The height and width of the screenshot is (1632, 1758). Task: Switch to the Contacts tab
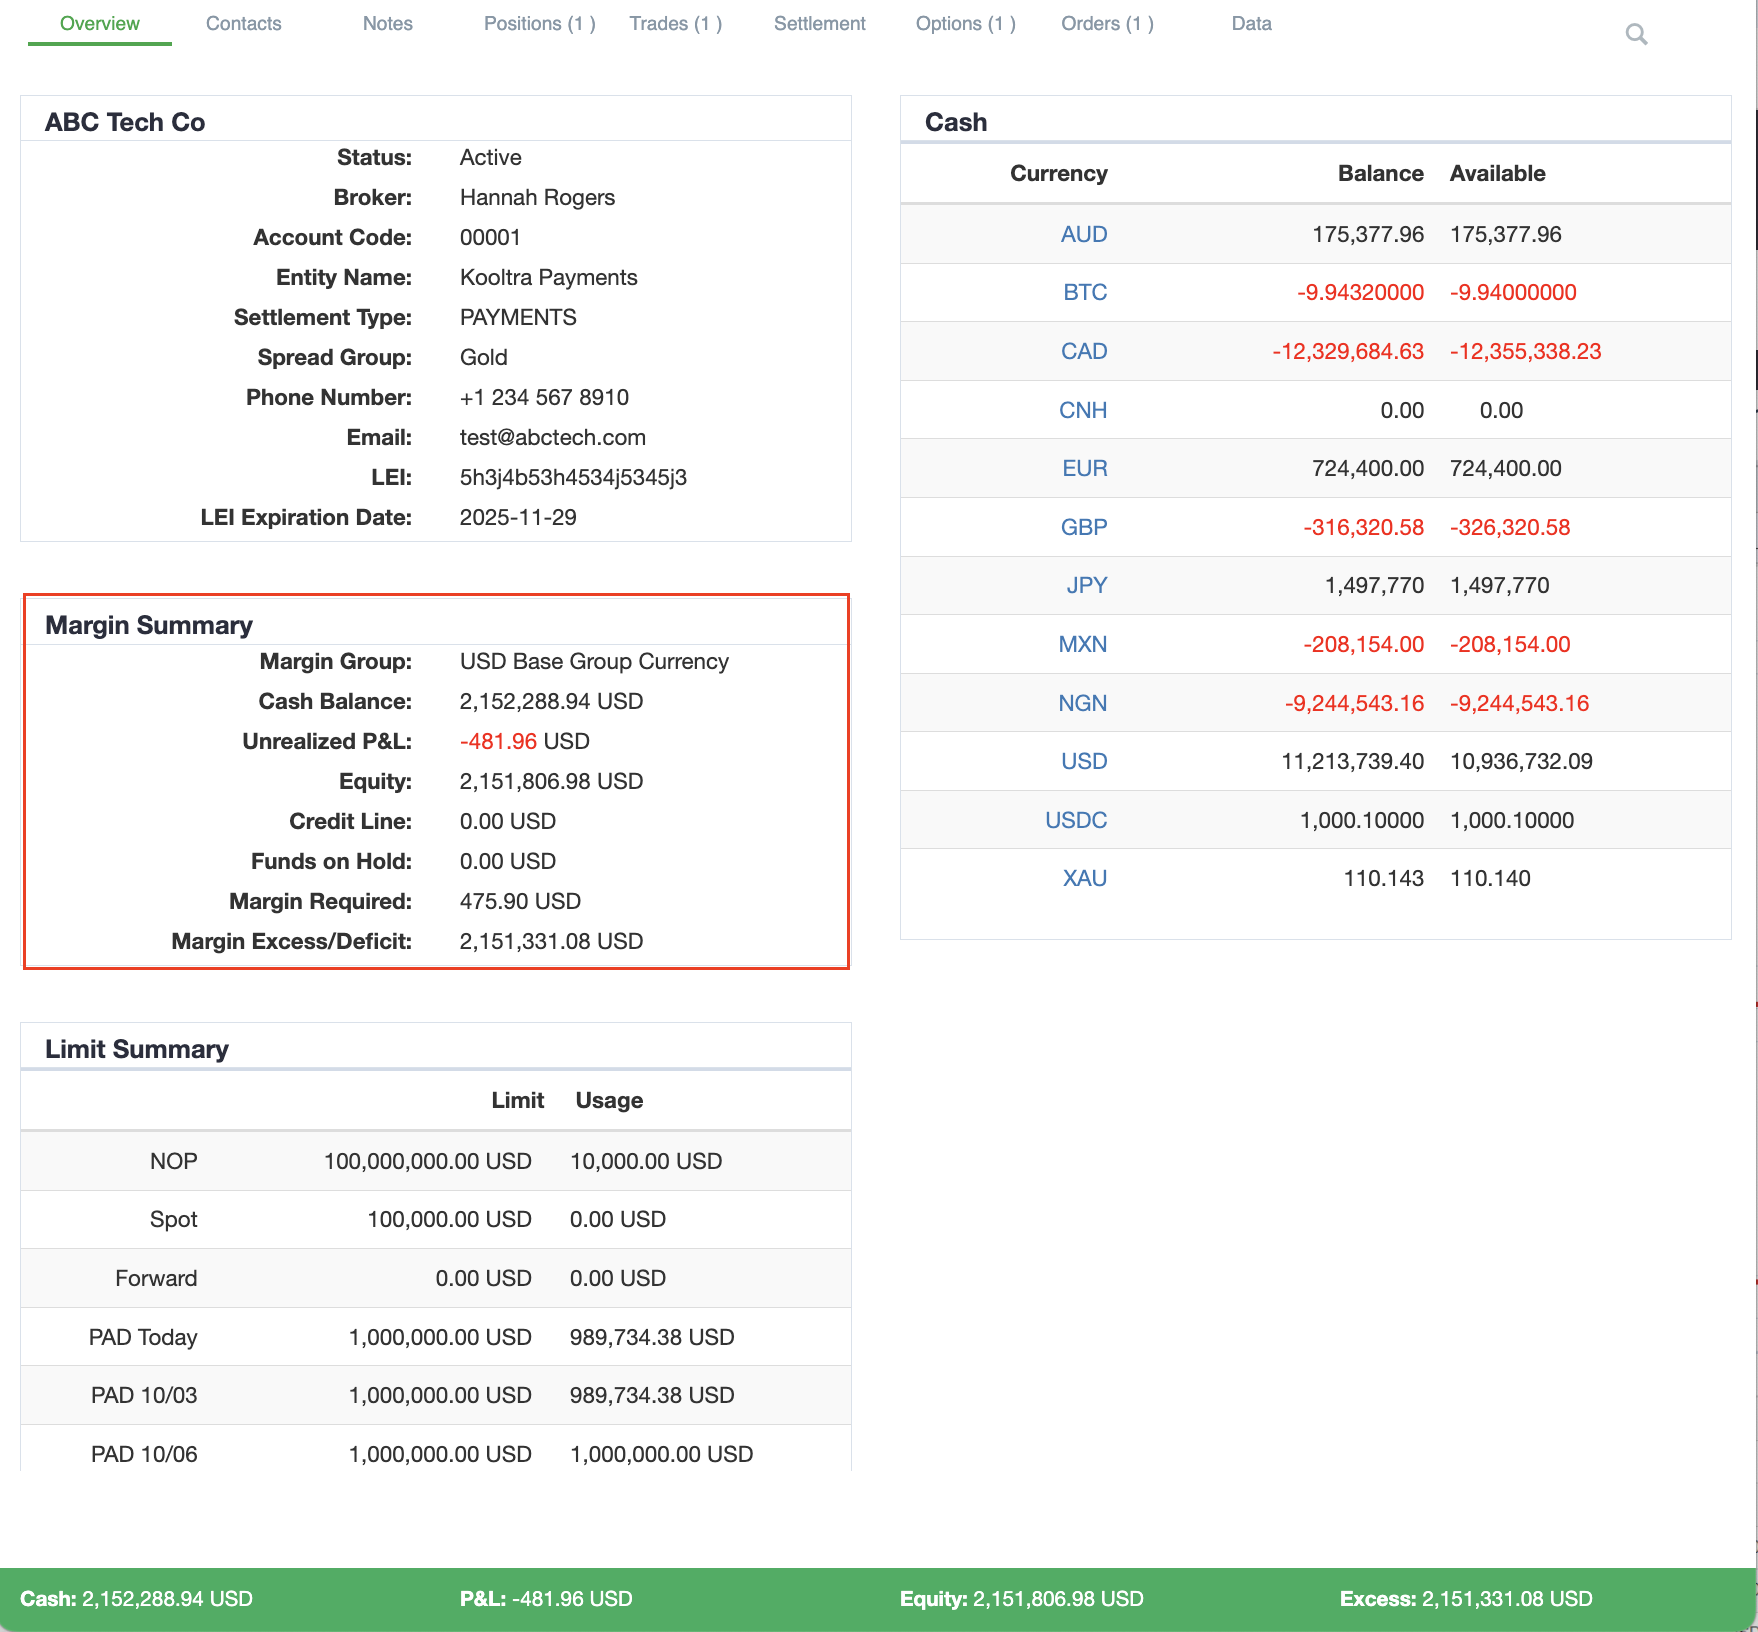tap(243, 24)
